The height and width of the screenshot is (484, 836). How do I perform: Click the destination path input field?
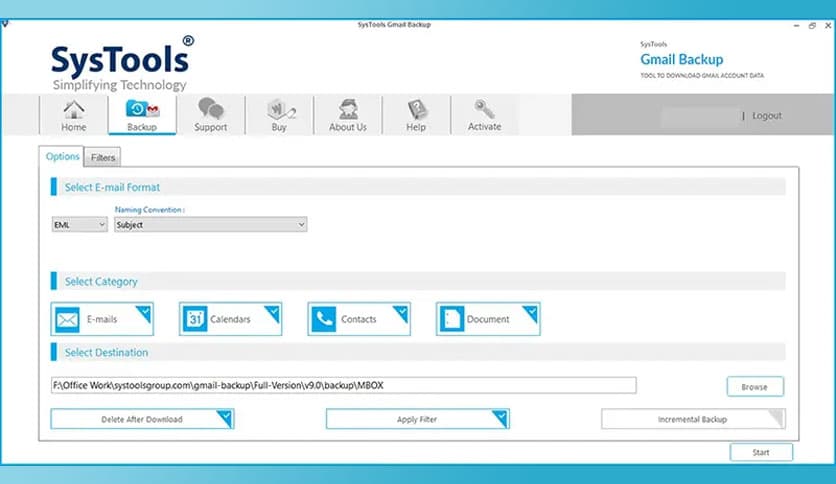[343, 385]
